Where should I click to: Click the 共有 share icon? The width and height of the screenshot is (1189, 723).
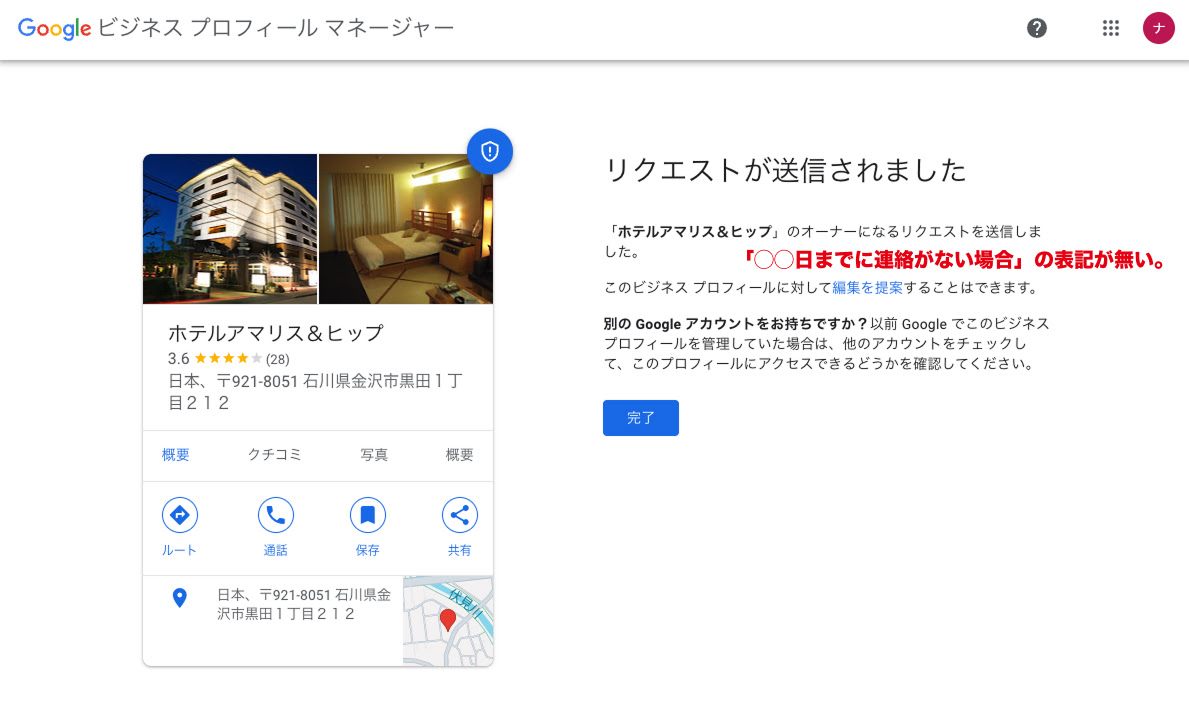(460, 515)
